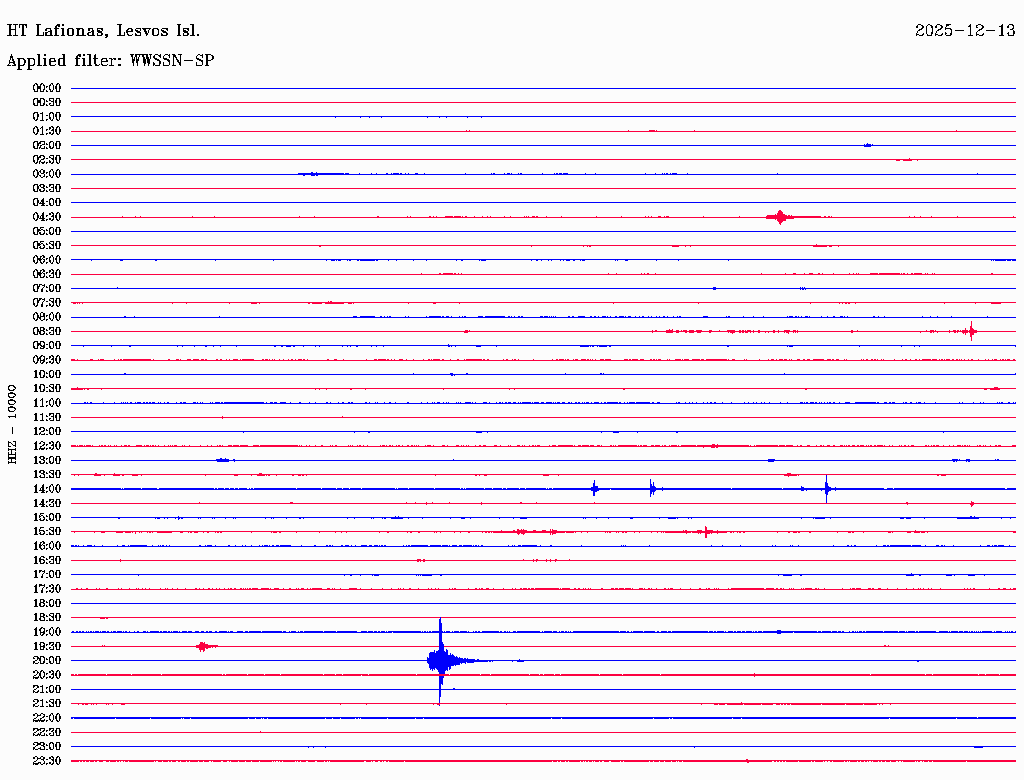Select the 19:30 time label

[x=47, y=647]
